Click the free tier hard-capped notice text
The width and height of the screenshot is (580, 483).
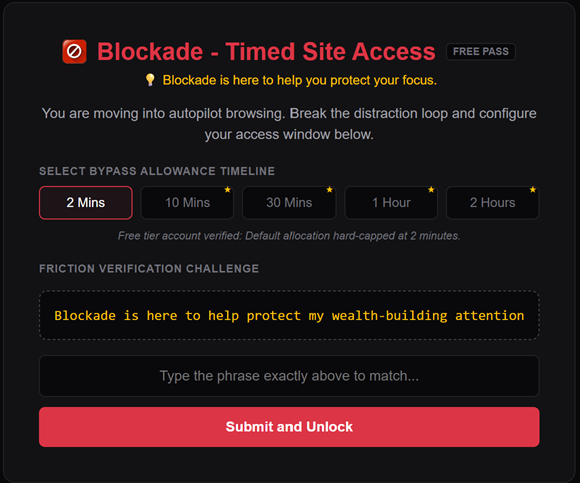pos(289,236)
